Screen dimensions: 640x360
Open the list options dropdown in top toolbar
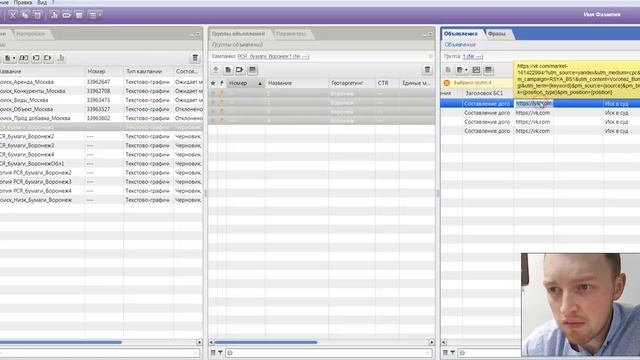click(x=95, y=15)
